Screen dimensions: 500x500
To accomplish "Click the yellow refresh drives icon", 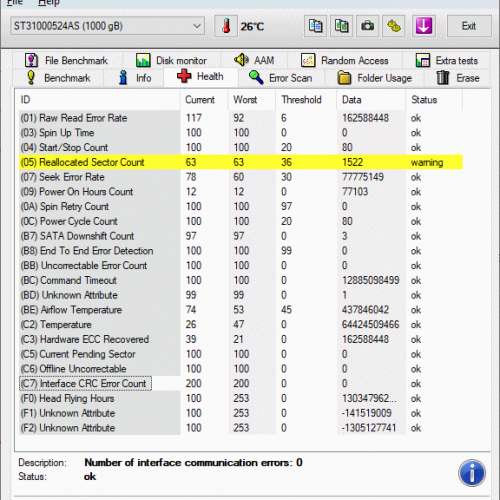I will click(x=394, y=26).
